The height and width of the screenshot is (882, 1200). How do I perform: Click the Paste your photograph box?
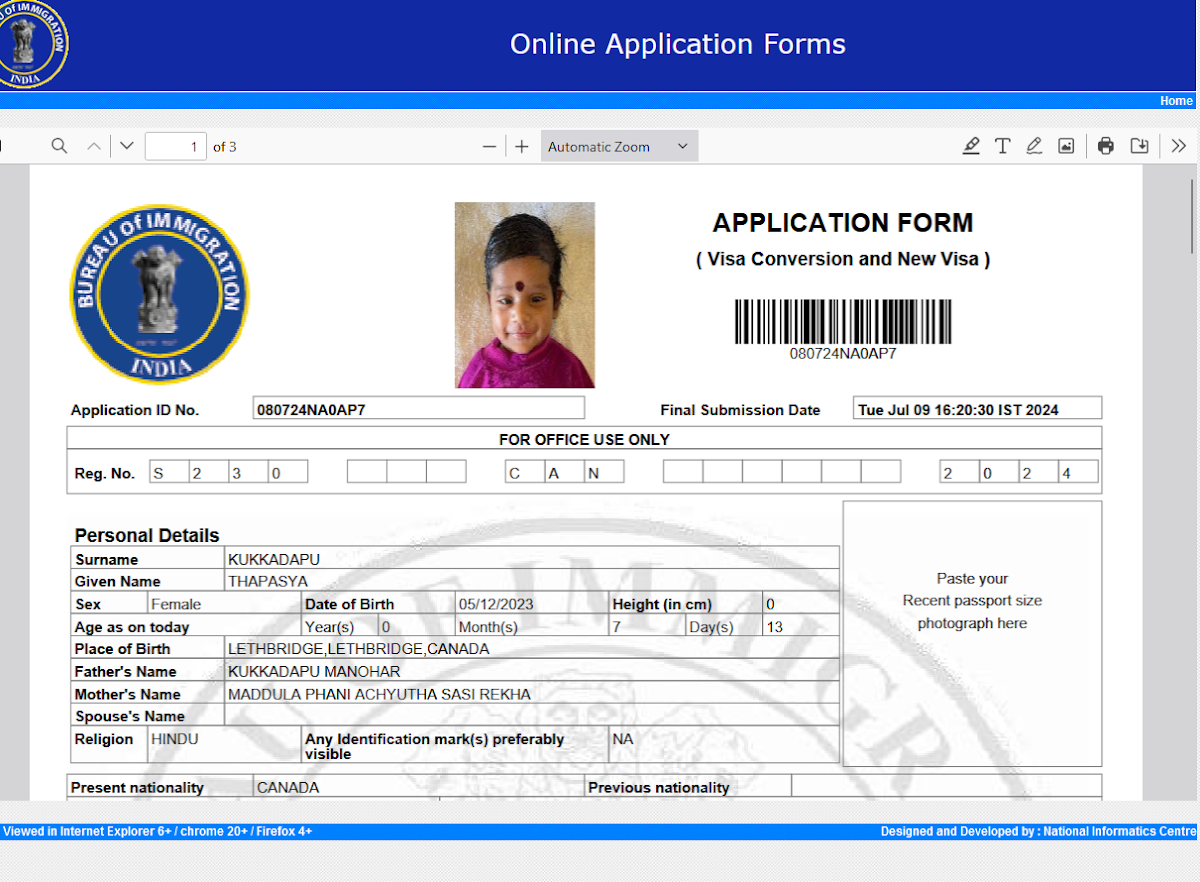point(972,634)
